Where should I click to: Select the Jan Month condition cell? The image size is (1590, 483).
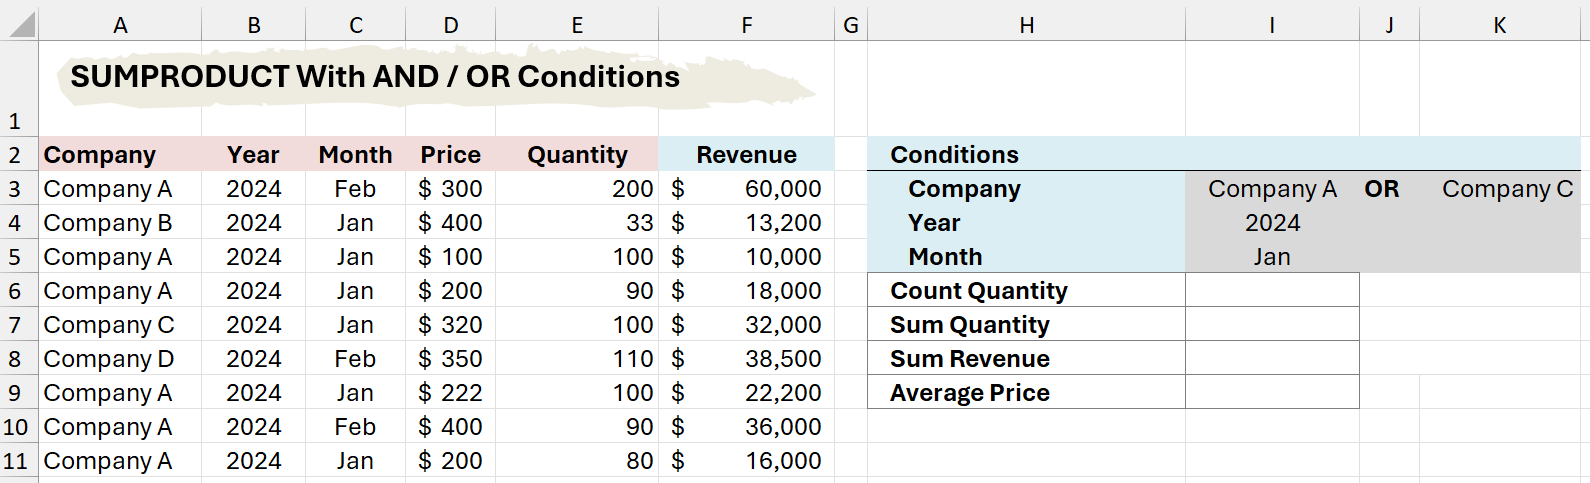(1271, 257)
